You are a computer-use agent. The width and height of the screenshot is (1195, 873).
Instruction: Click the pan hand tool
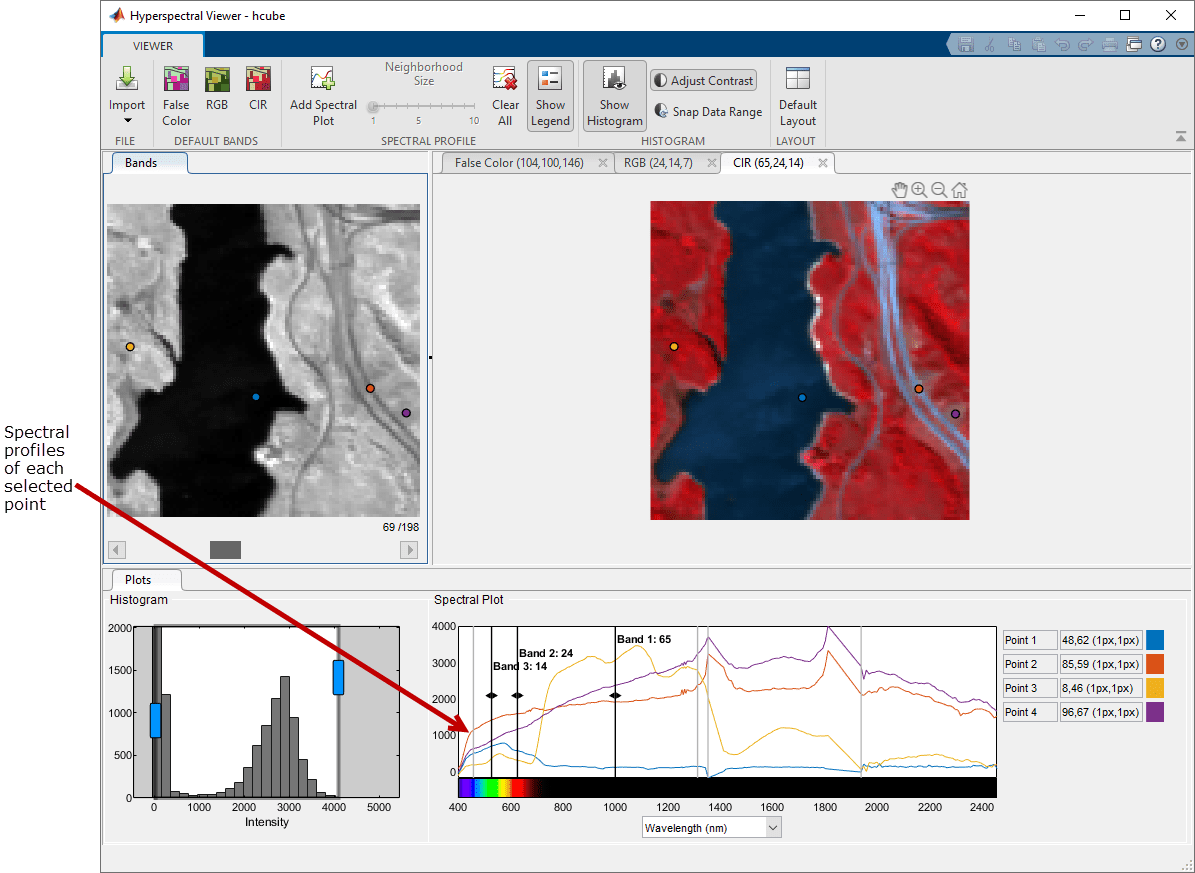[x=899, y=189]
